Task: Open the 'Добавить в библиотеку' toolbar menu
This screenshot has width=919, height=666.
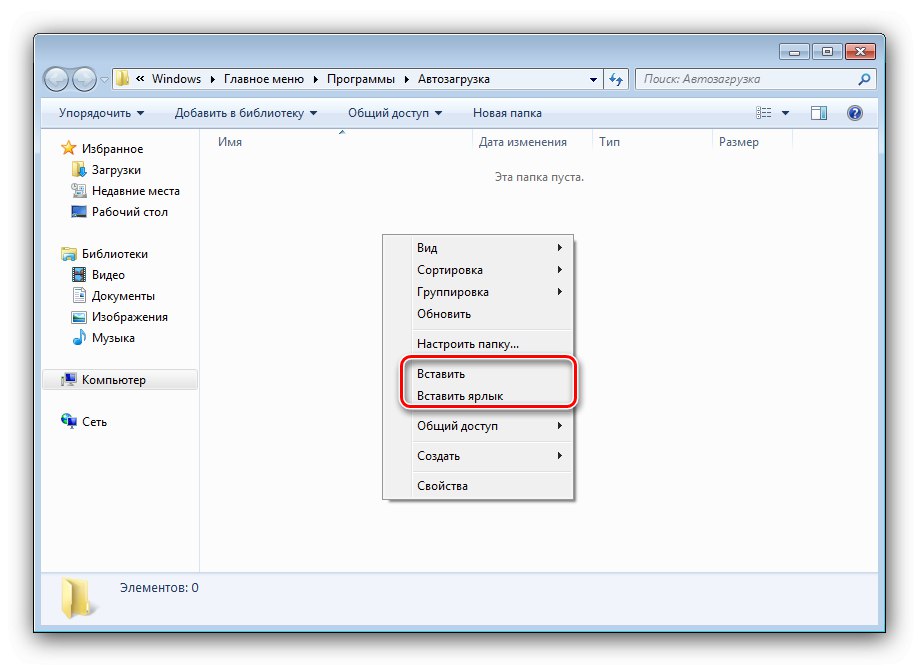Action: 246,113
